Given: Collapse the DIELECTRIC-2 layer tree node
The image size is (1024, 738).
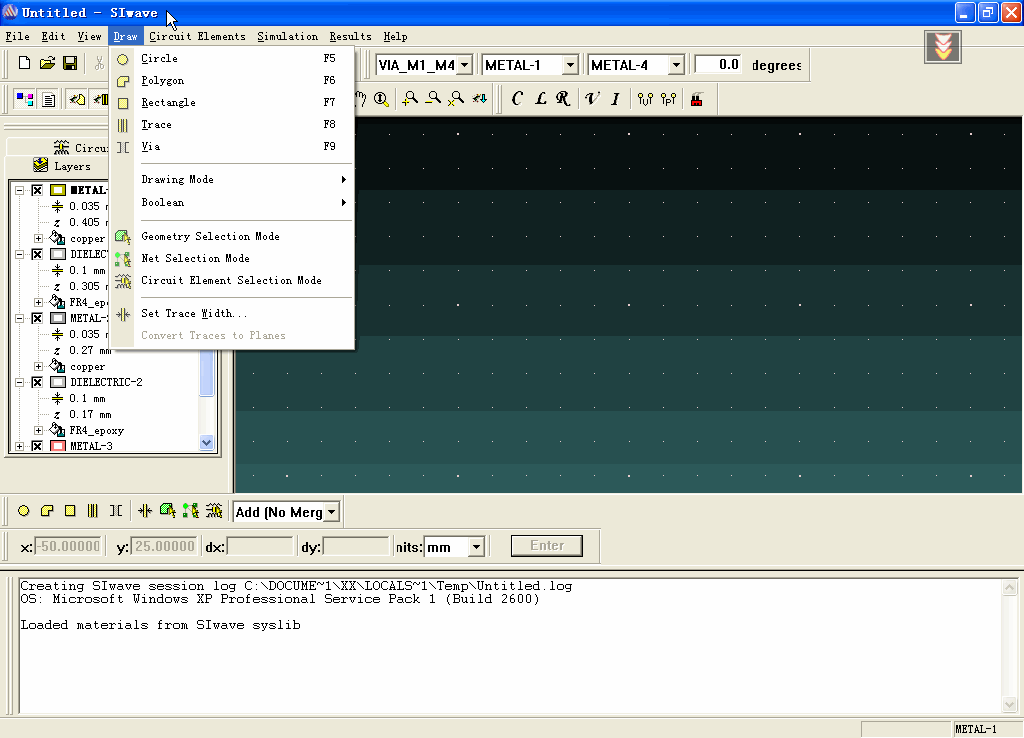Looking at the screenshot, I should [20, 382].
